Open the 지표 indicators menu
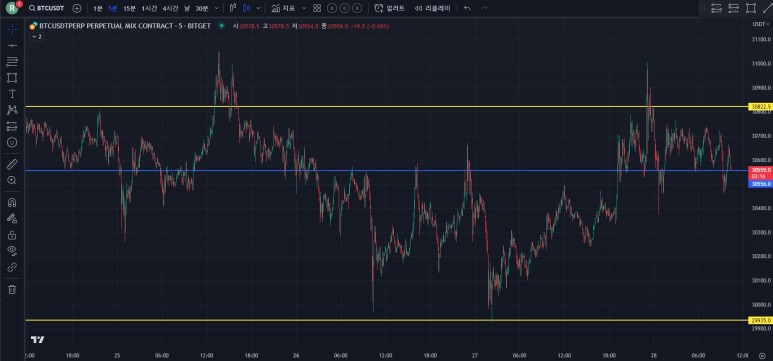The image size is (773, 361). [283, 8]
